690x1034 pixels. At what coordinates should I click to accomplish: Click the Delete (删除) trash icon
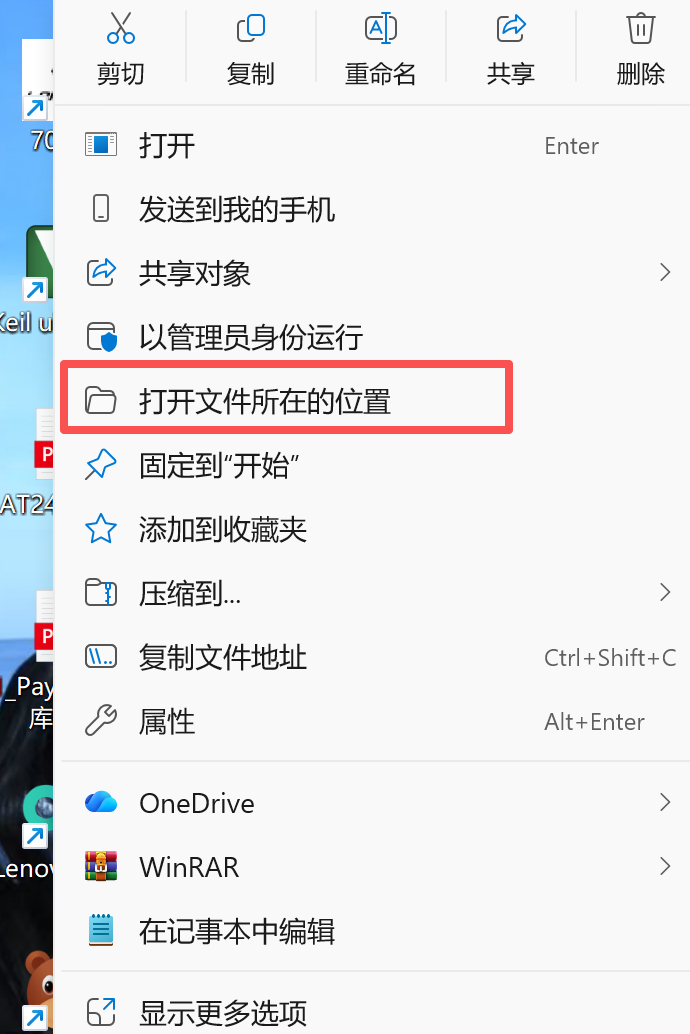pos(641,28)
